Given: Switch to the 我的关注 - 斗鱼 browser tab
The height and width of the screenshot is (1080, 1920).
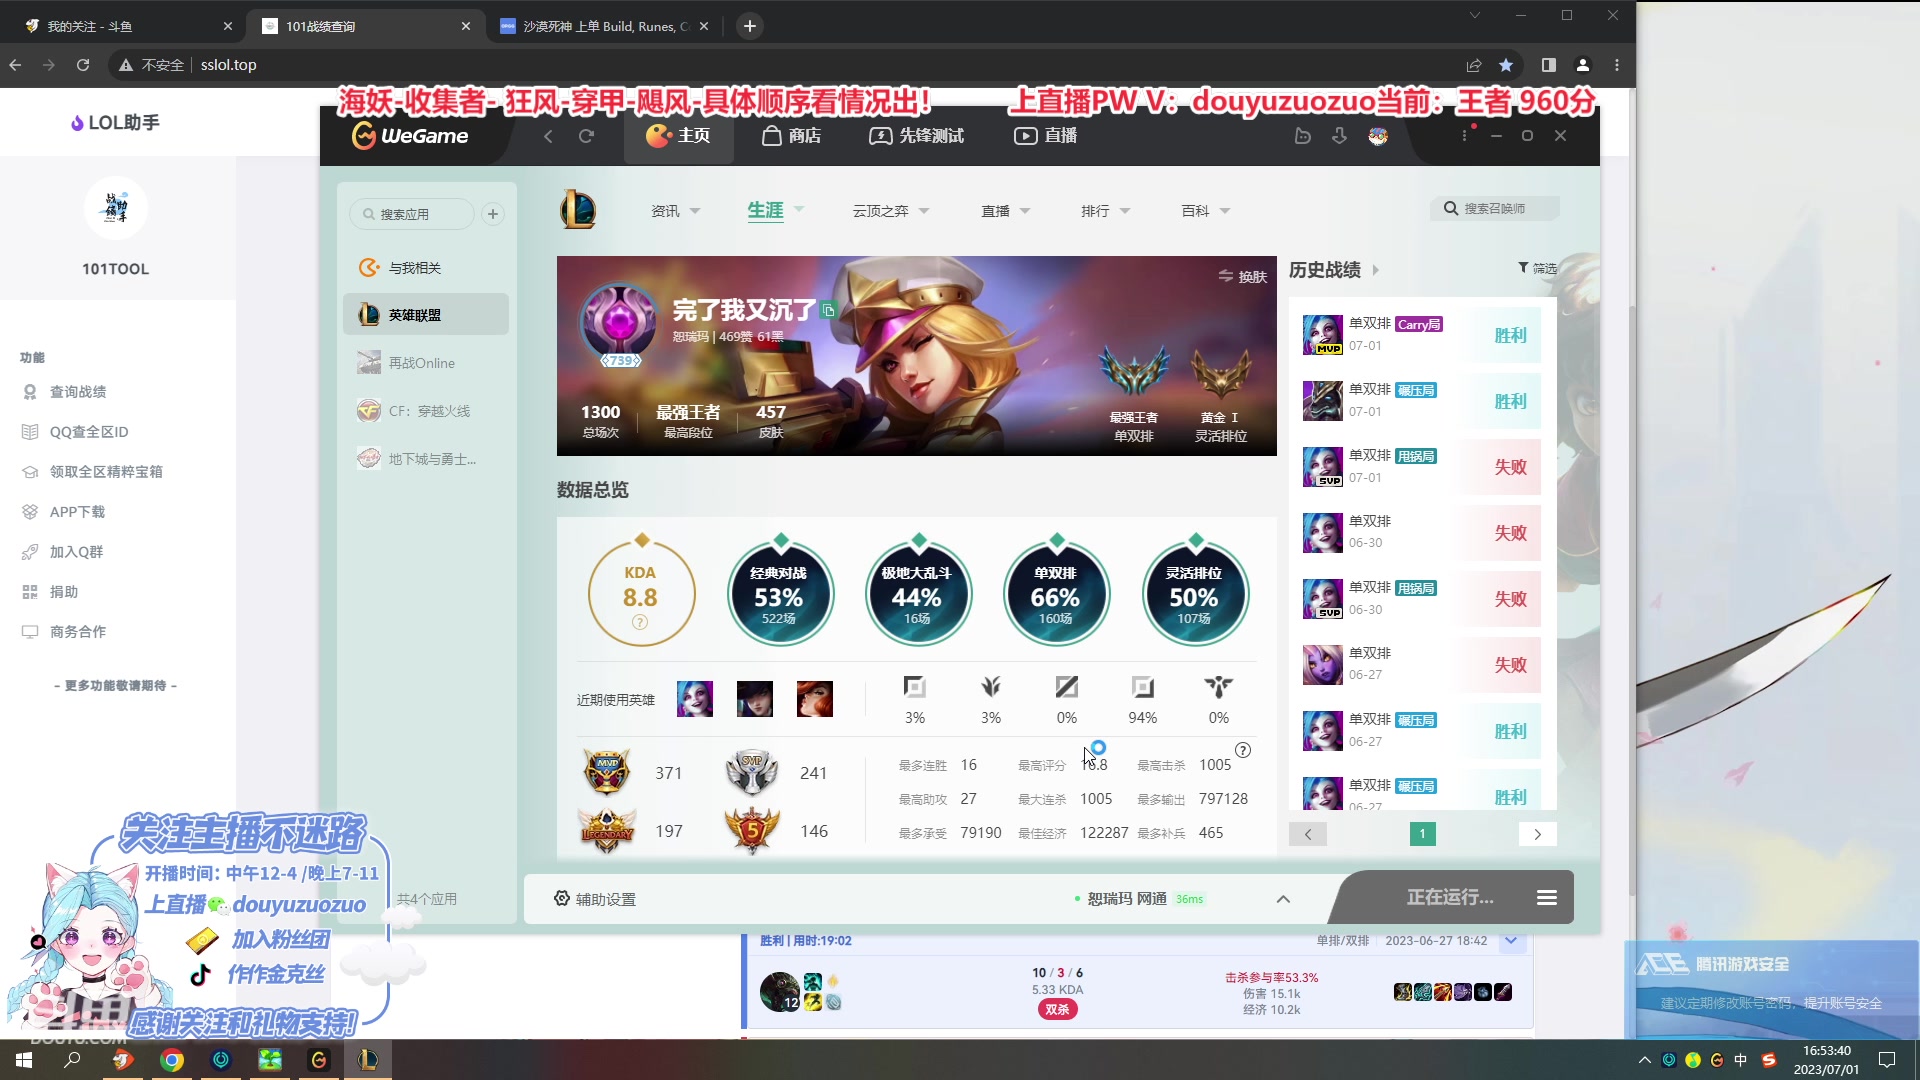Looking at the screenshot, I should click(126, 26).
